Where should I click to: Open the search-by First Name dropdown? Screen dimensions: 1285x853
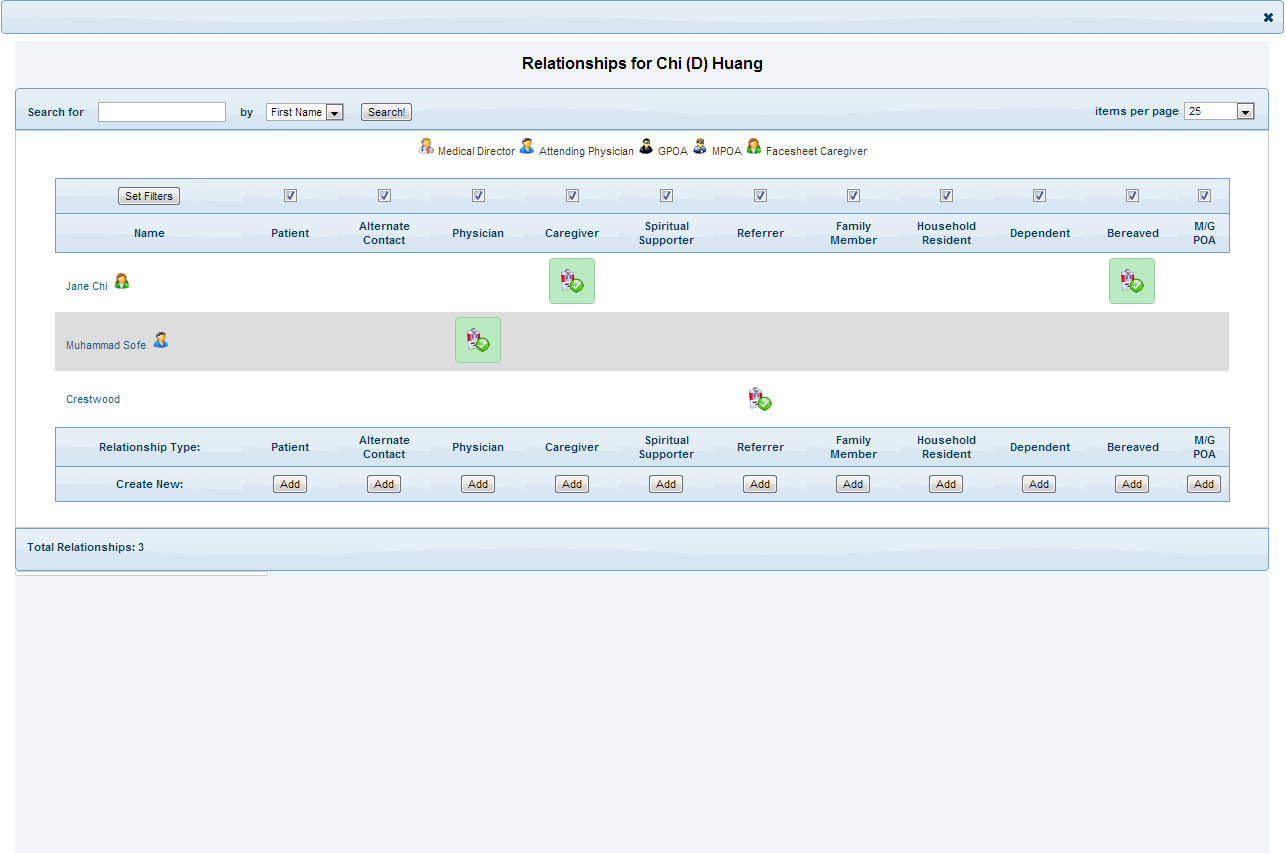point(305,112)
